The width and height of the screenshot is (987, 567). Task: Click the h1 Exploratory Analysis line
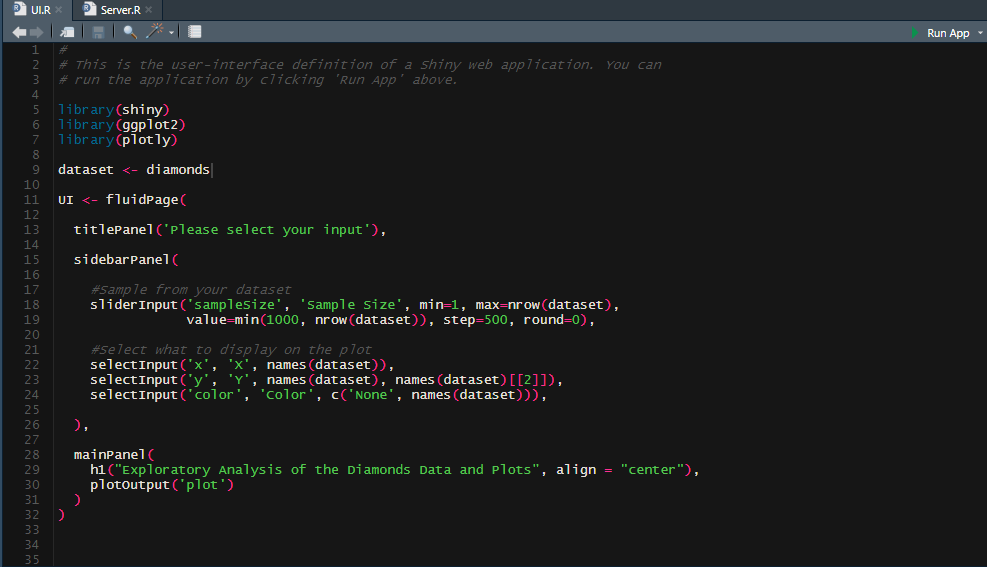[395, 470]
